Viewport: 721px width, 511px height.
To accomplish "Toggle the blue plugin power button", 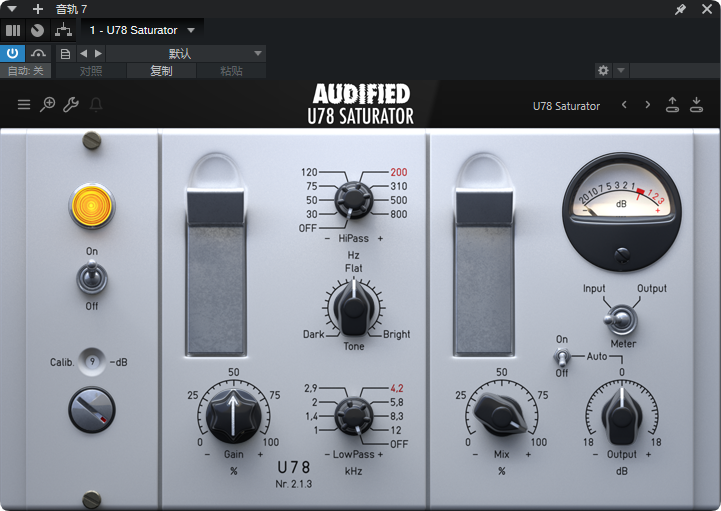I will pyautogui.click(x=12, y=53).
